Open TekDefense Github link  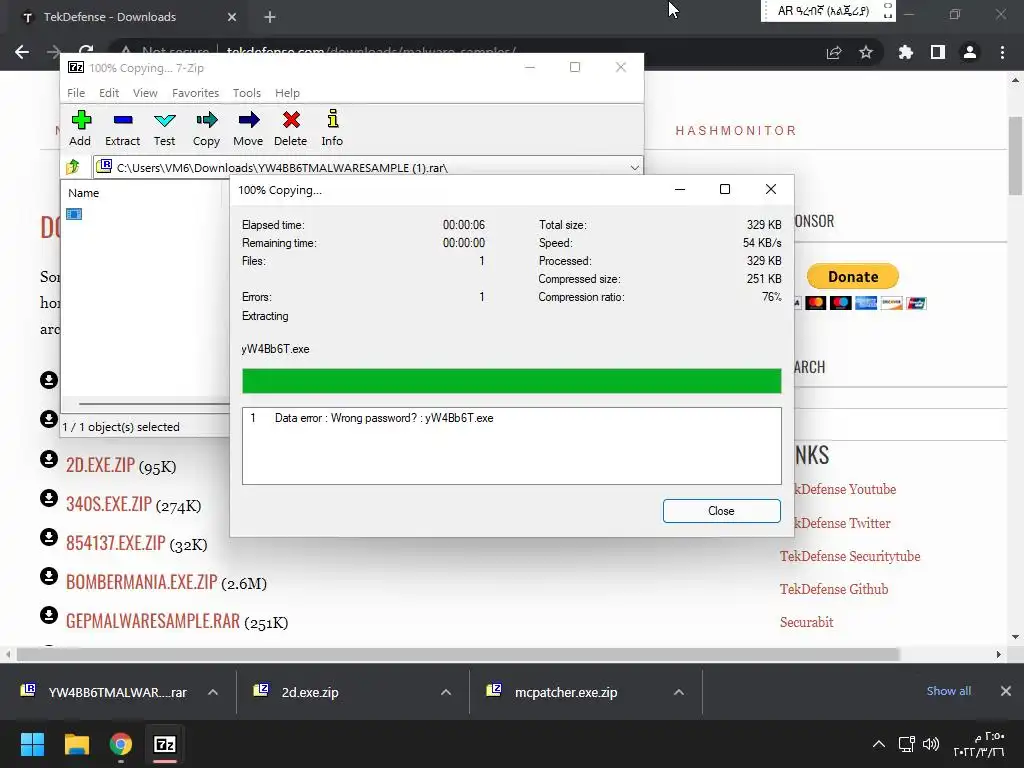pyautogui.click(x=833, y=589)
